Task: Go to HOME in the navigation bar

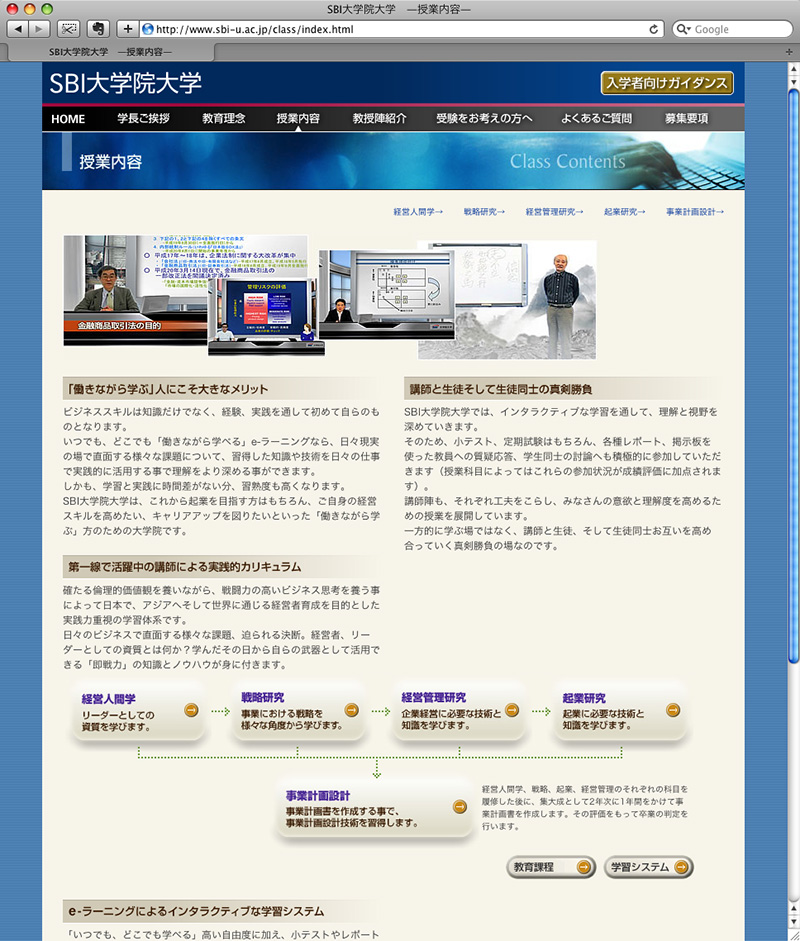Action: coord(68,119)
